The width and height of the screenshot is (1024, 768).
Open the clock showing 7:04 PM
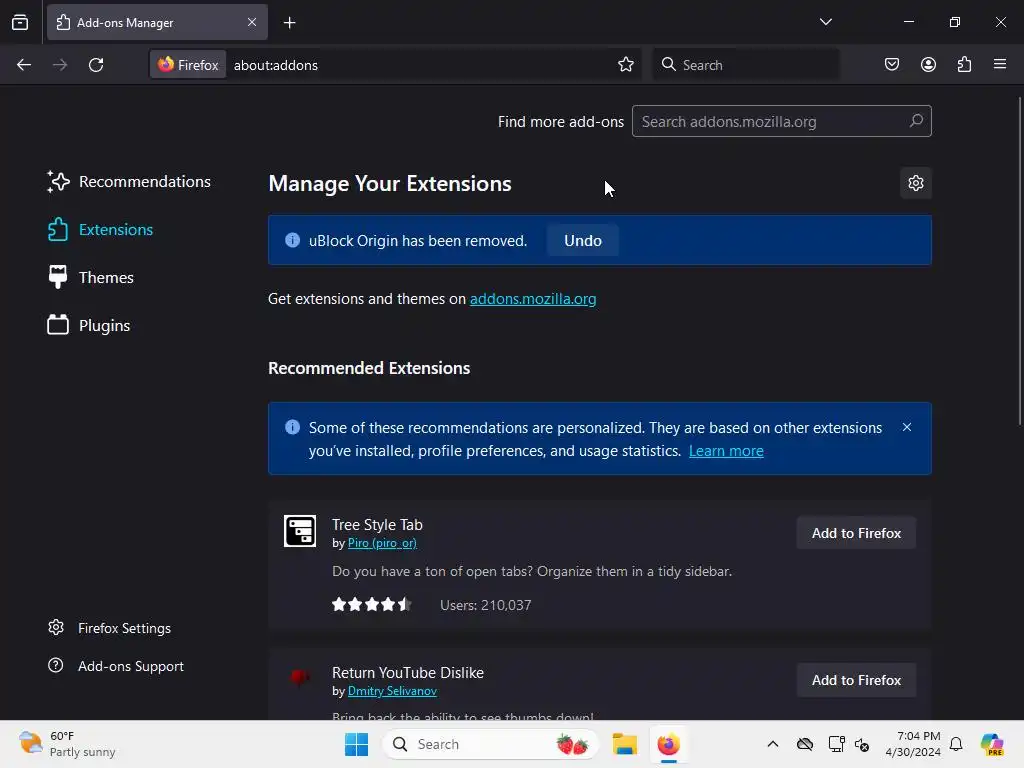913,744
